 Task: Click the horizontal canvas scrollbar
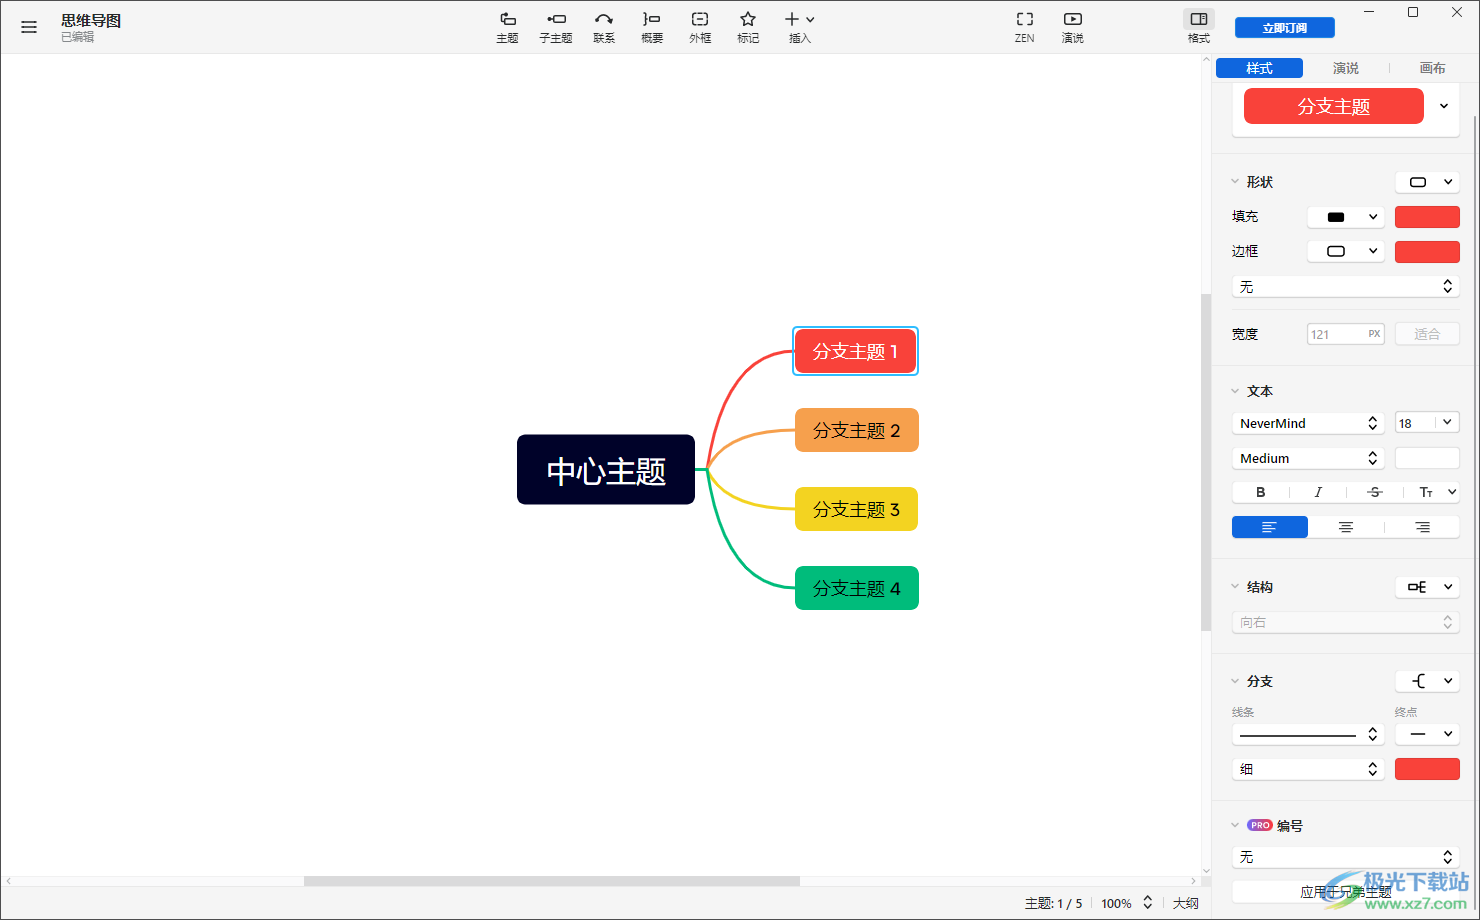[x=552, y=881]
